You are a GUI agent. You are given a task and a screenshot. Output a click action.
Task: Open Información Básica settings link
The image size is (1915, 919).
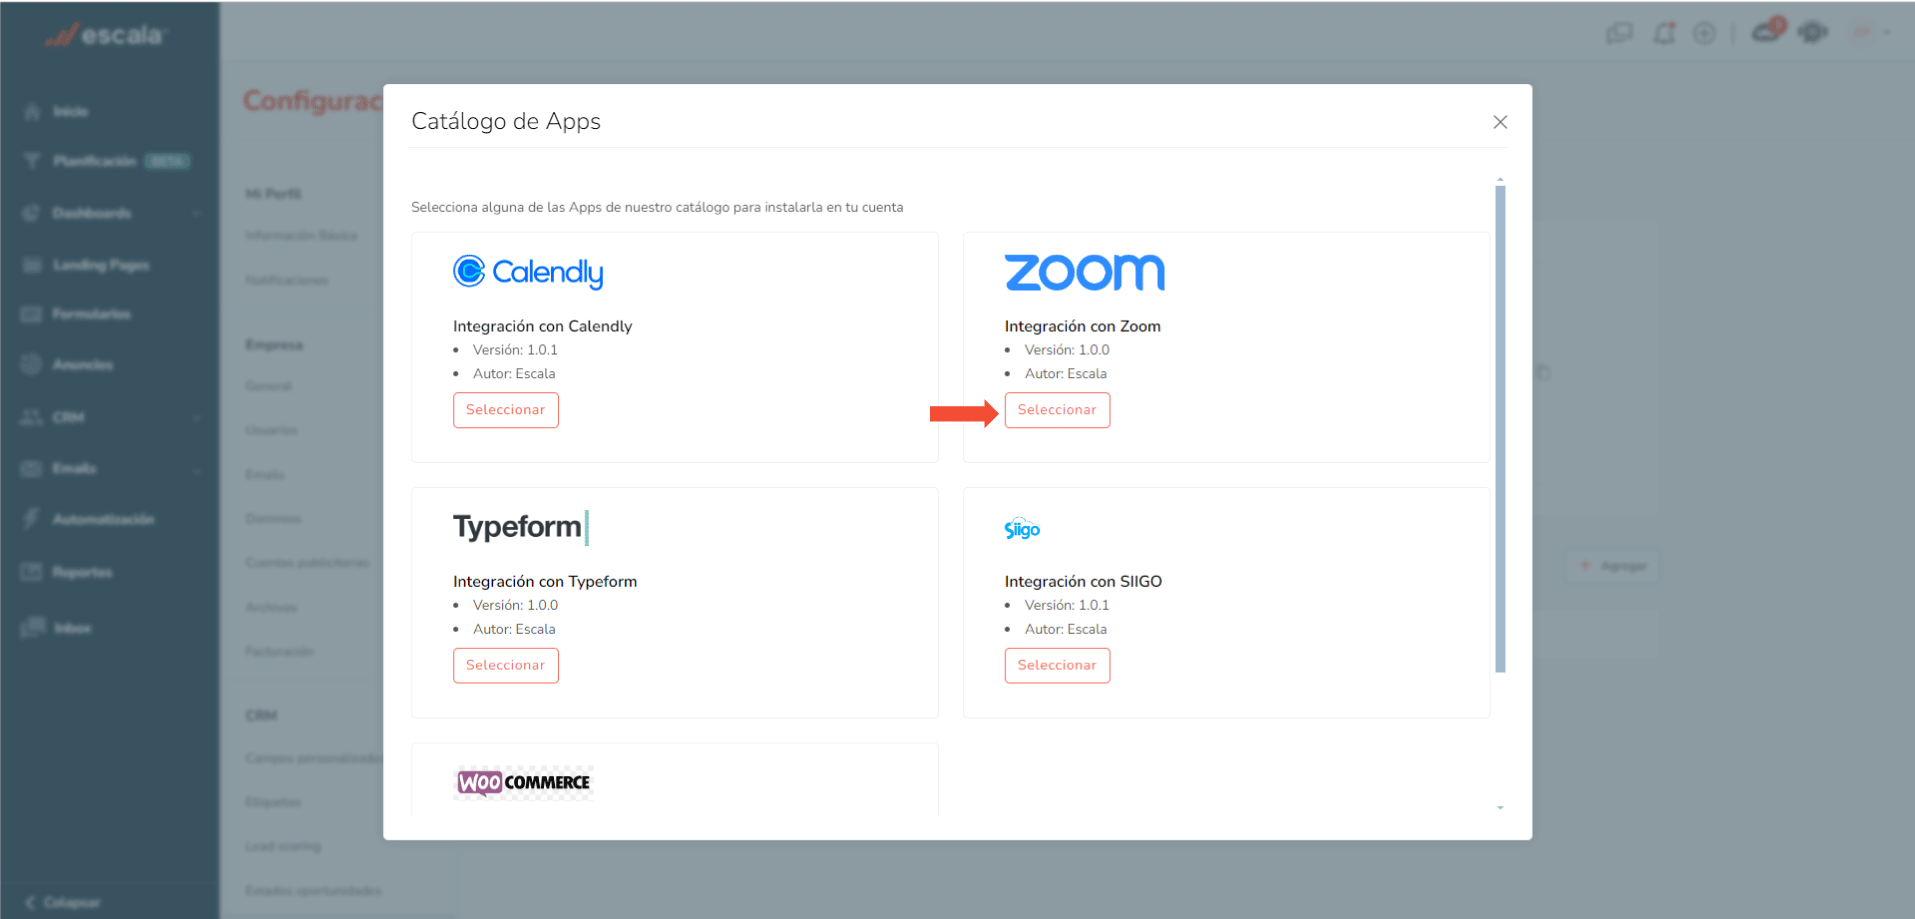[301, 236]
